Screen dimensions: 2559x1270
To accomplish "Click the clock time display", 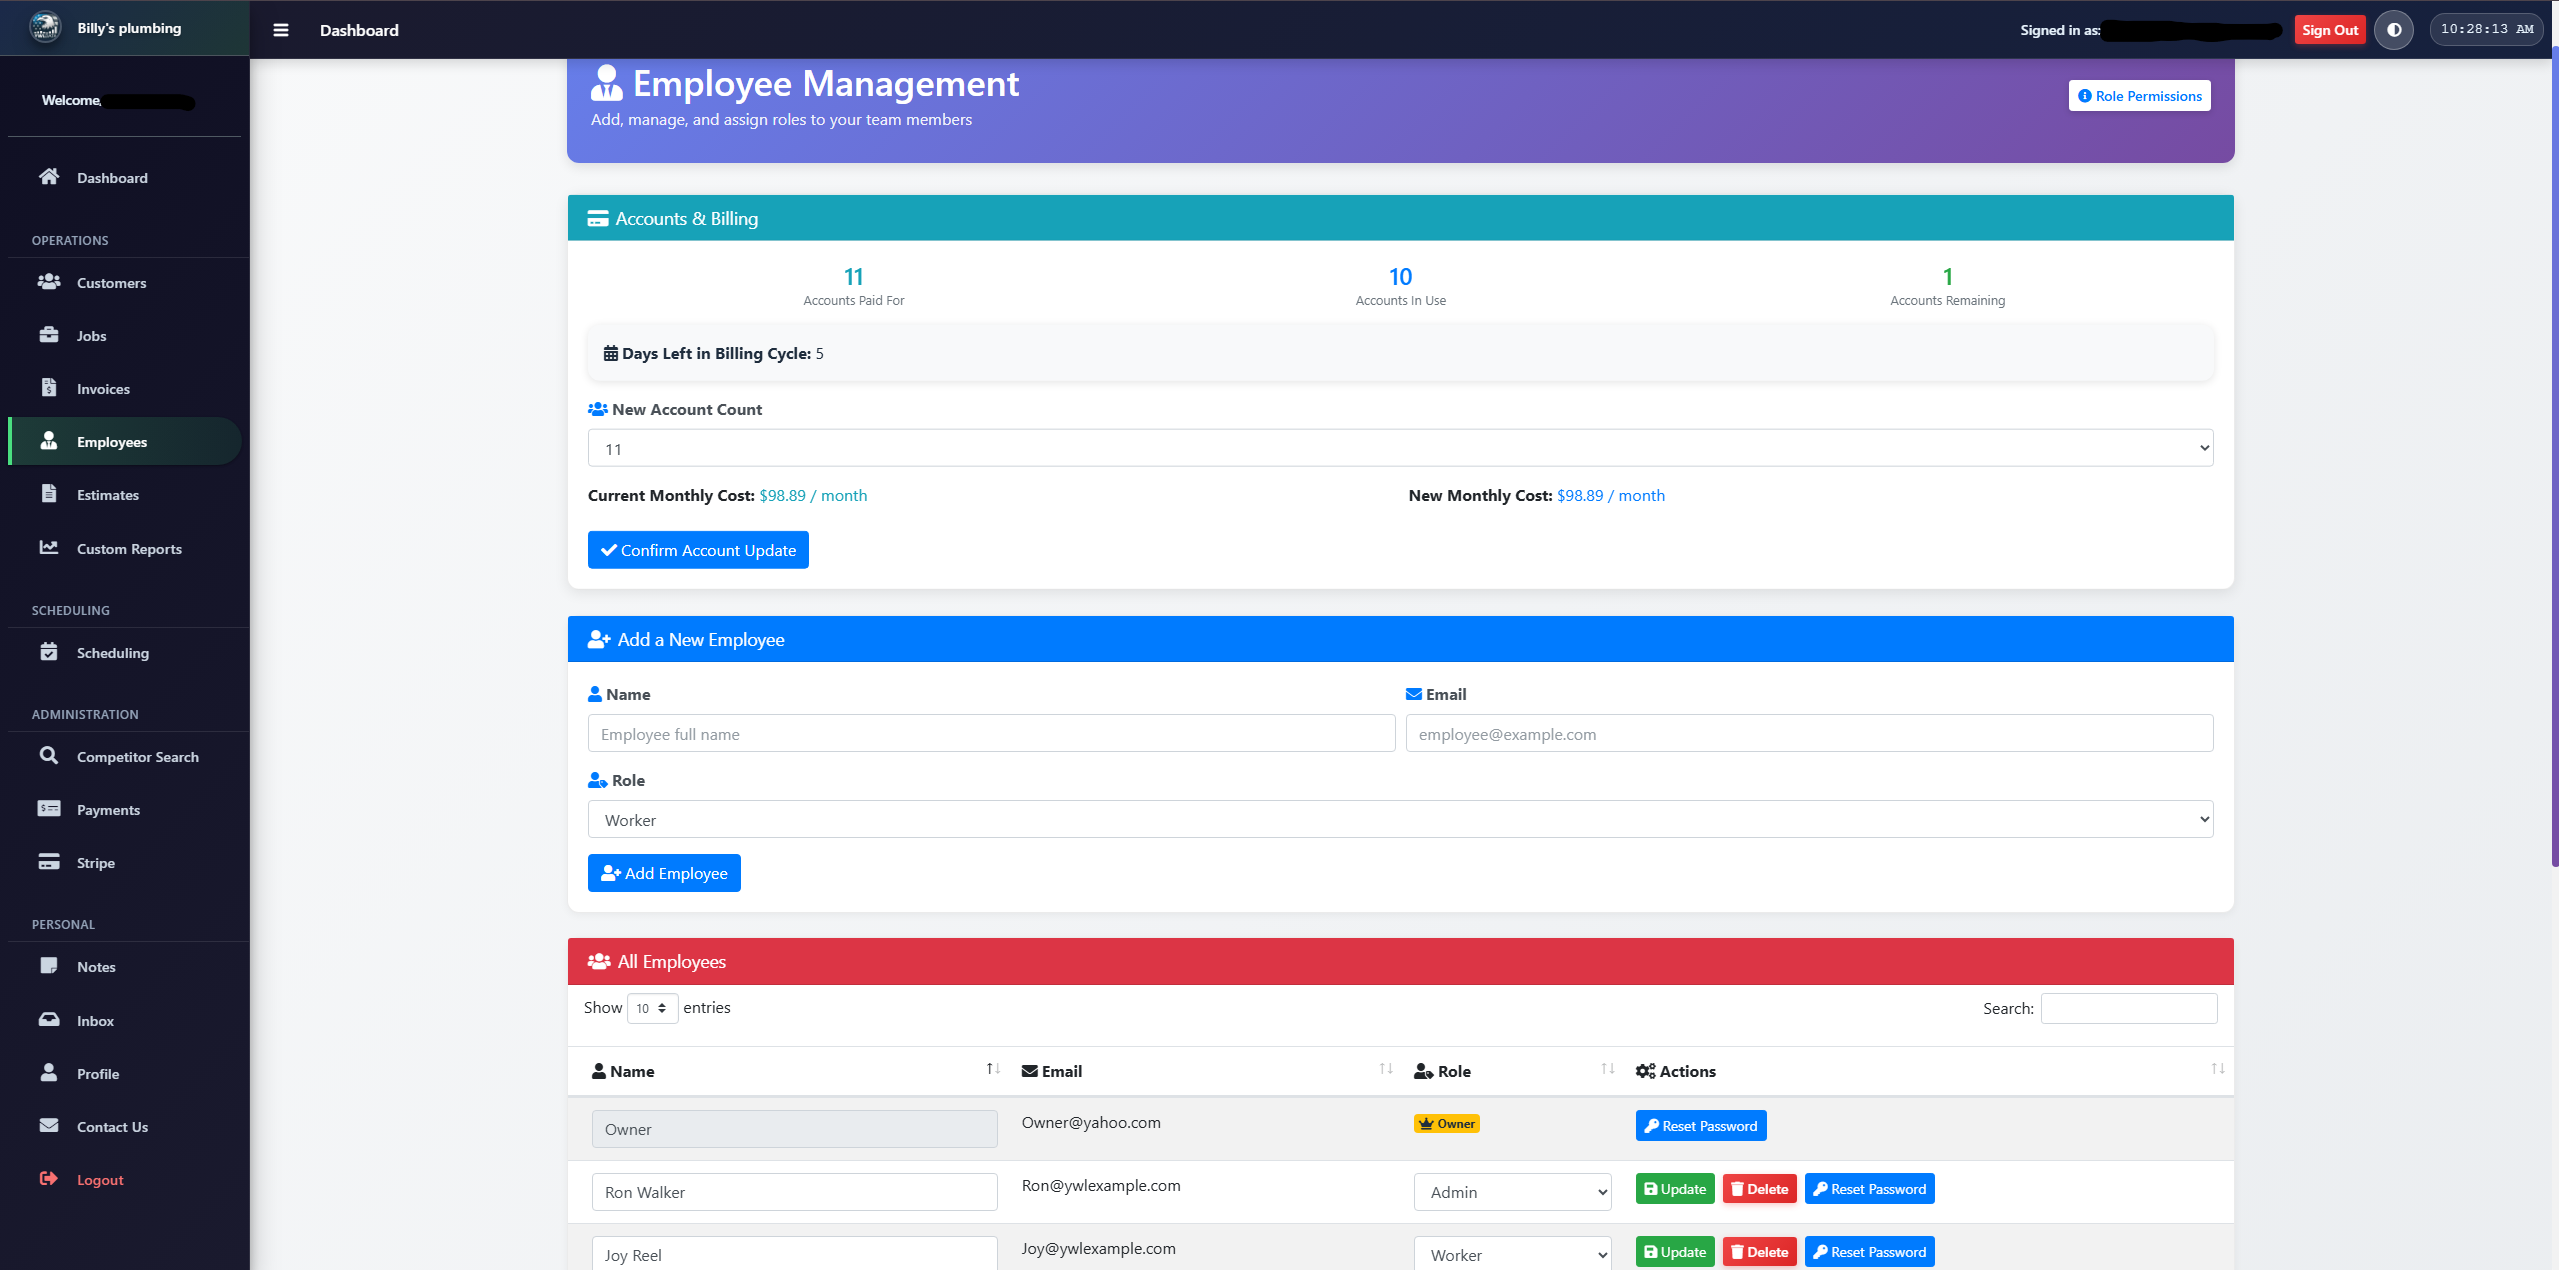I will pos(2486,29).
